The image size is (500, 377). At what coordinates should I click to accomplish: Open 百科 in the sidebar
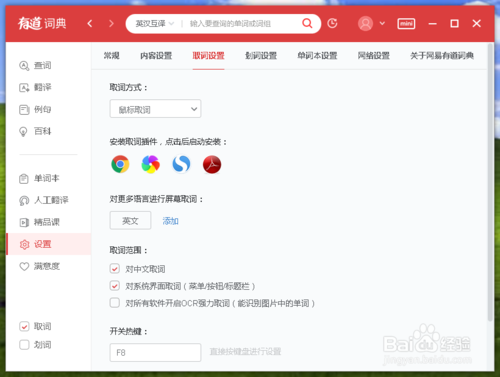click(x=35, y=131)
